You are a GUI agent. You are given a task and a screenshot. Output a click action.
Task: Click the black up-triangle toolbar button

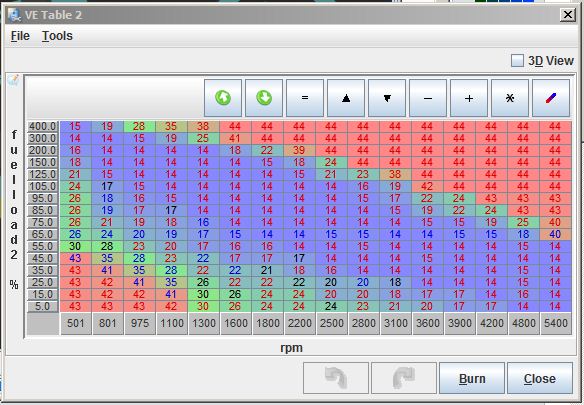coord(346,98)
